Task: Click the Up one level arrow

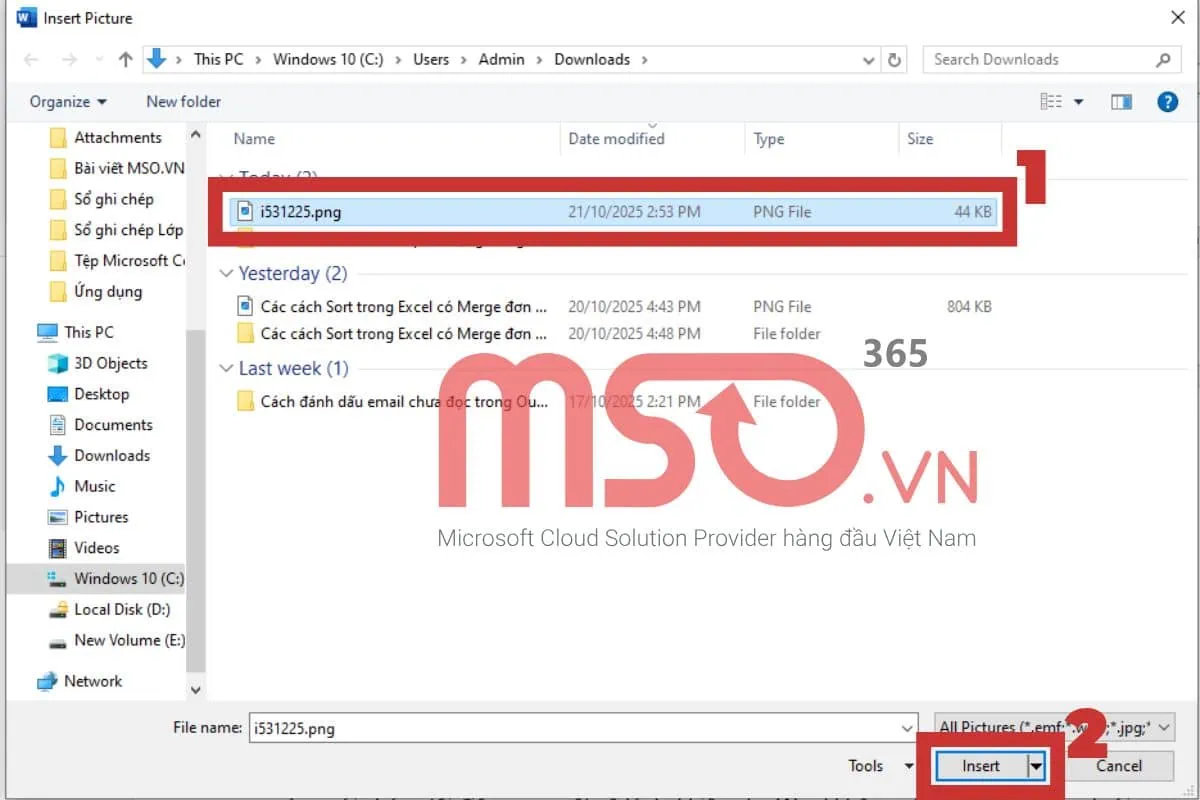Action: pyautogui.click(x=125, y=60)
